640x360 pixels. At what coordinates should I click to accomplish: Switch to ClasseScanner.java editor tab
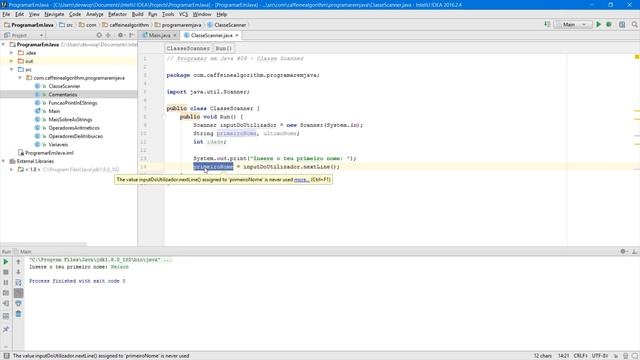pos(211,36)
